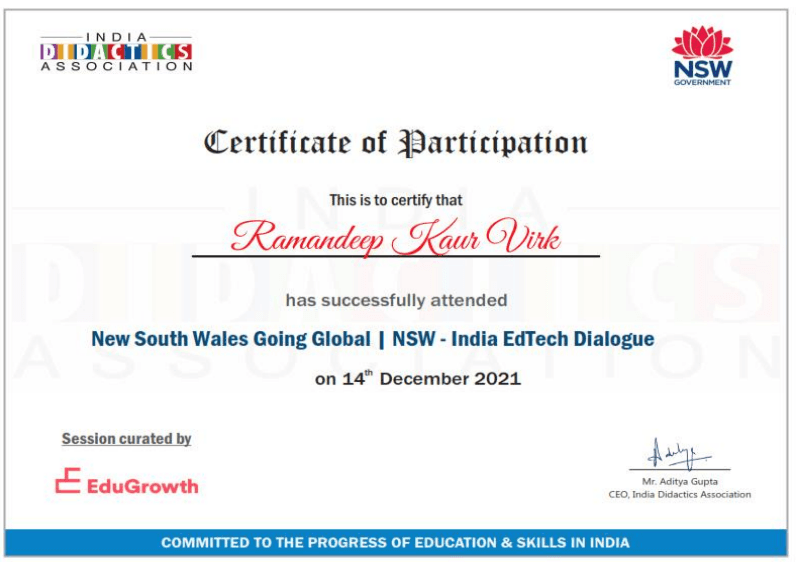Click the recipient name Ramandeep Kaur Virk
Image resolution: width=796 pixels, height=562 pixels.
click(395, 238)
